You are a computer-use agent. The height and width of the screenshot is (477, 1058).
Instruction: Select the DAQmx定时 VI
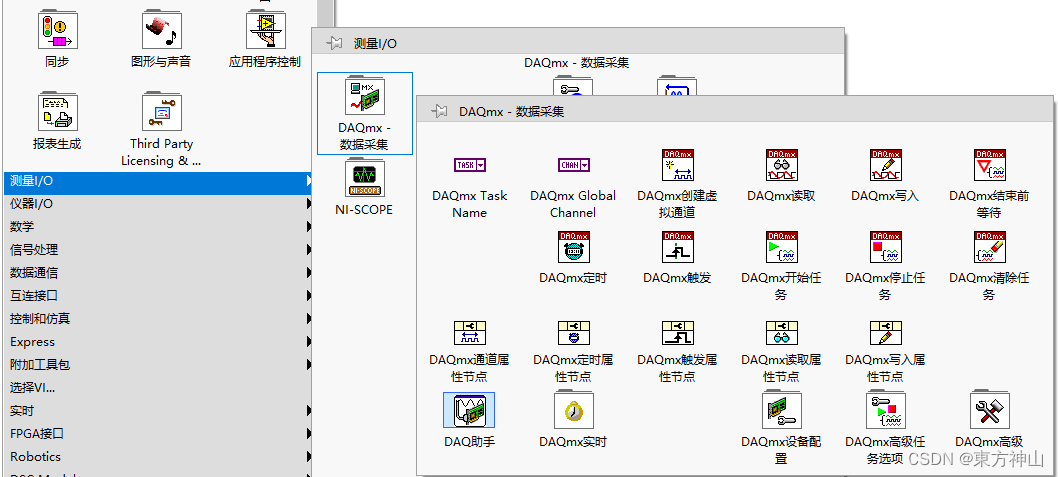574,247
